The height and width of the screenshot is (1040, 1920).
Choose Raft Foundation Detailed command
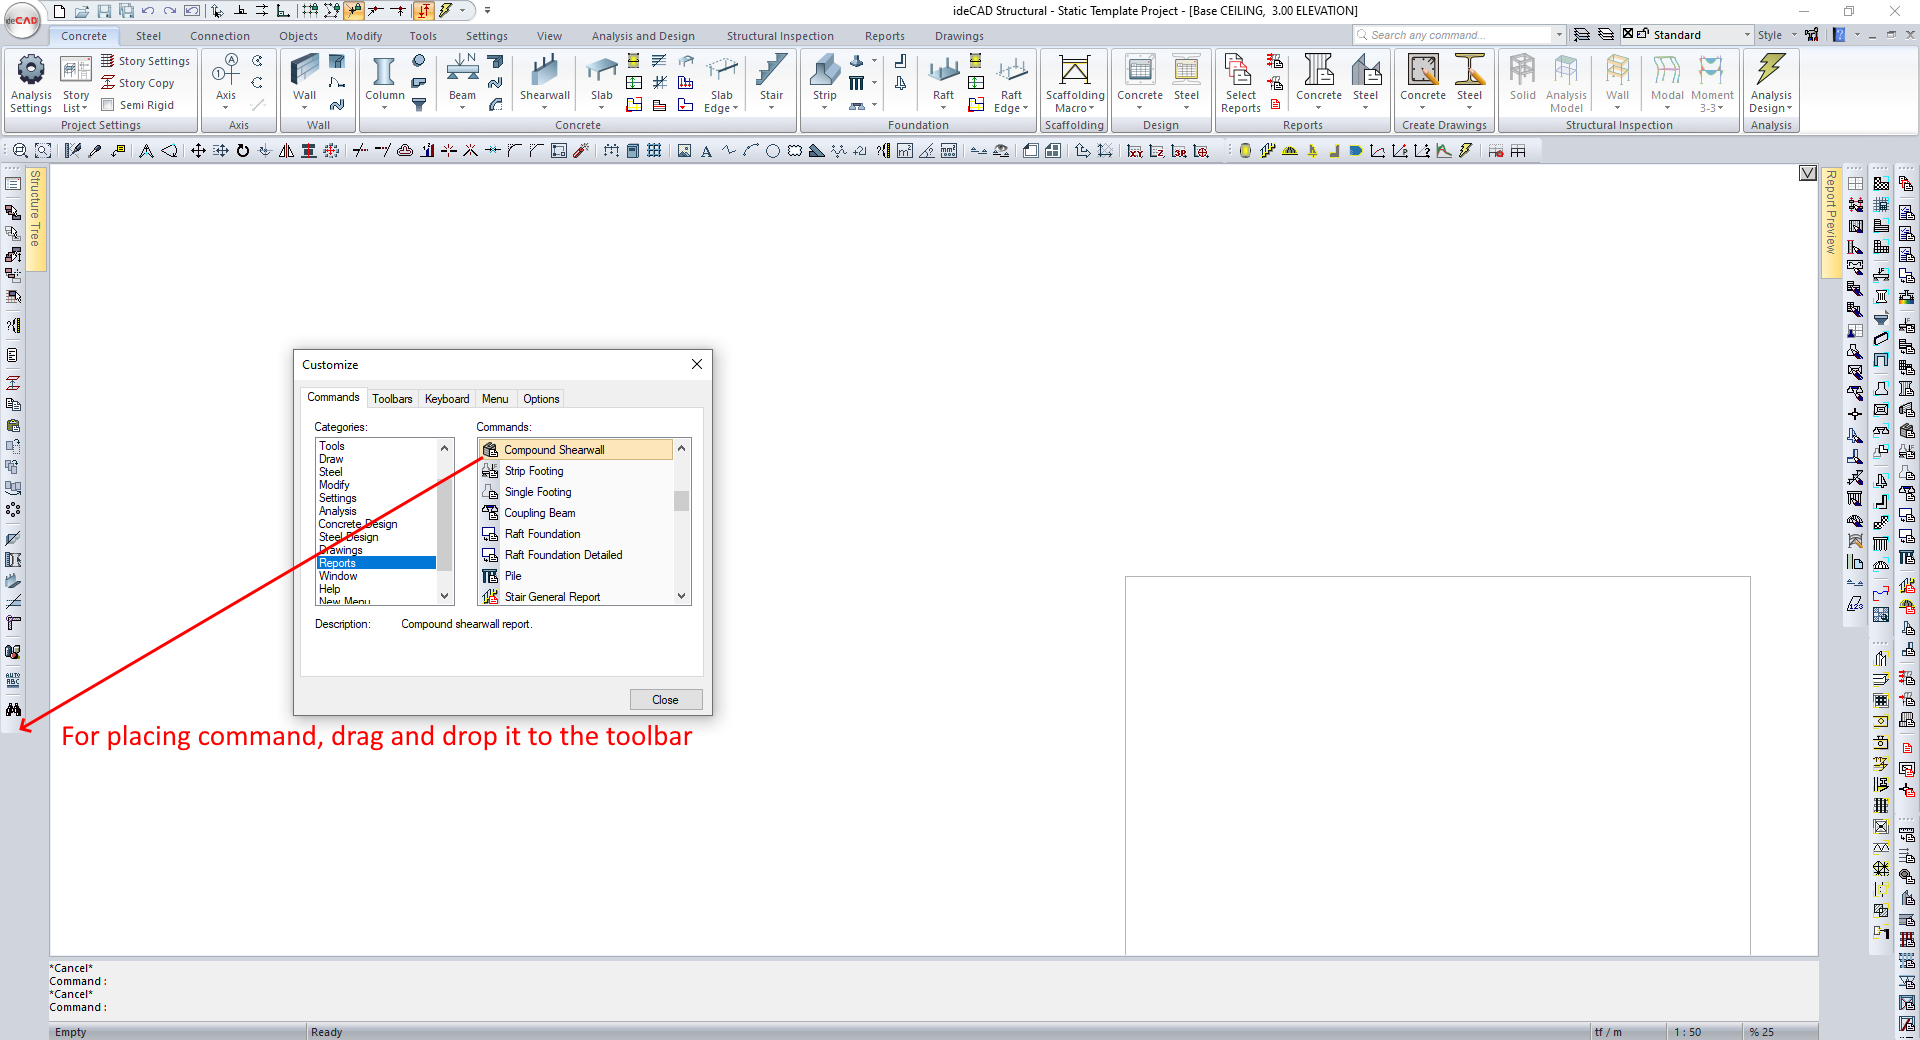563,555
